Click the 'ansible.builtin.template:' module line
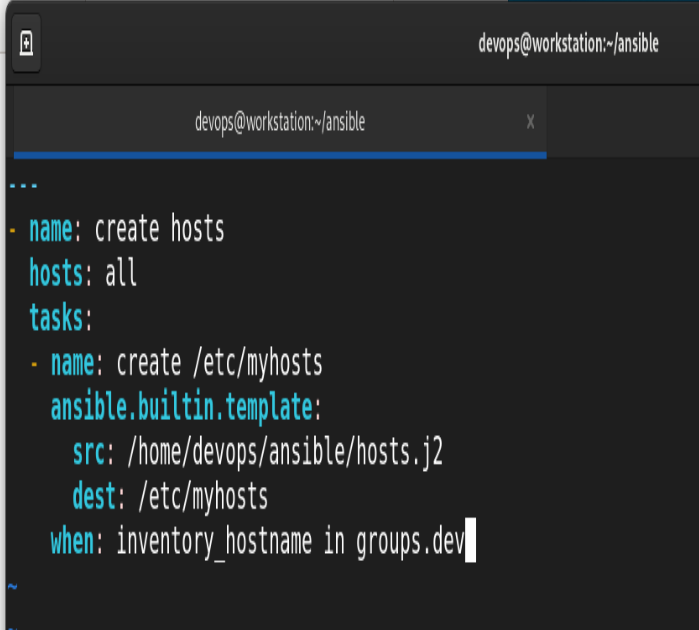The height and width of the screenshot is (630, 699). [186, 408]
